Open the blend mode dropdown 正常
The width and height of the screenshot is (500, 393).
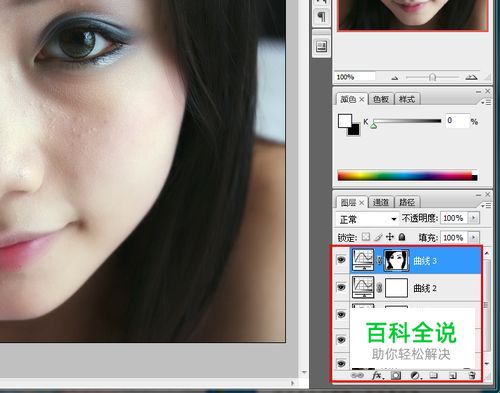coord(367,219)
